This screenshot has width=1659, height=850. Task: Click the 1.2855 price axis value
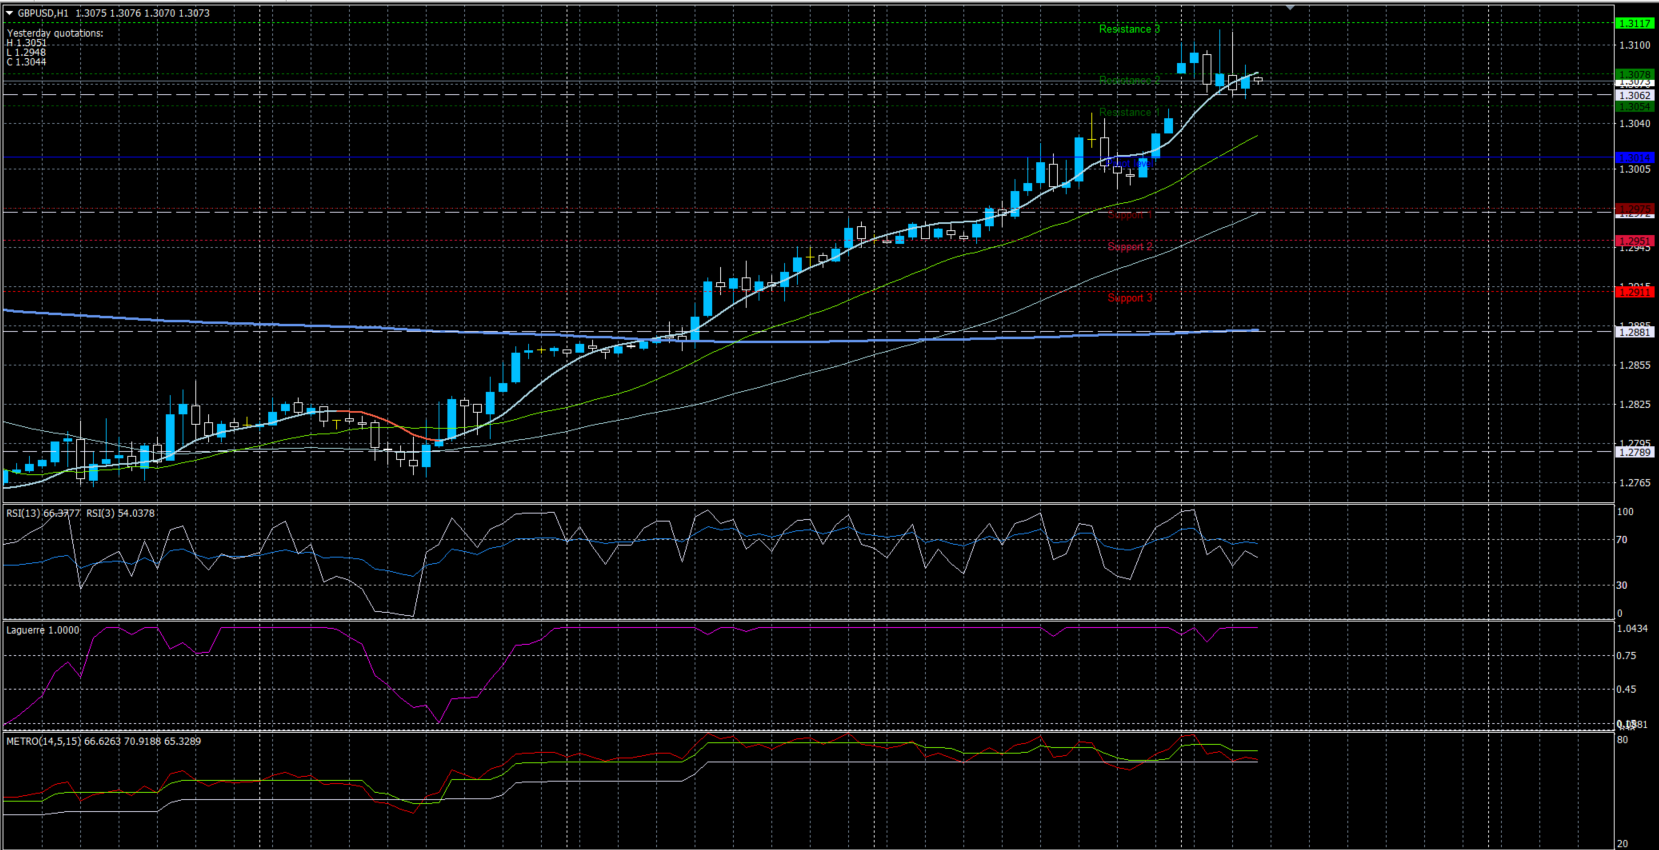pyautogui.click(x=1635, y=365)
